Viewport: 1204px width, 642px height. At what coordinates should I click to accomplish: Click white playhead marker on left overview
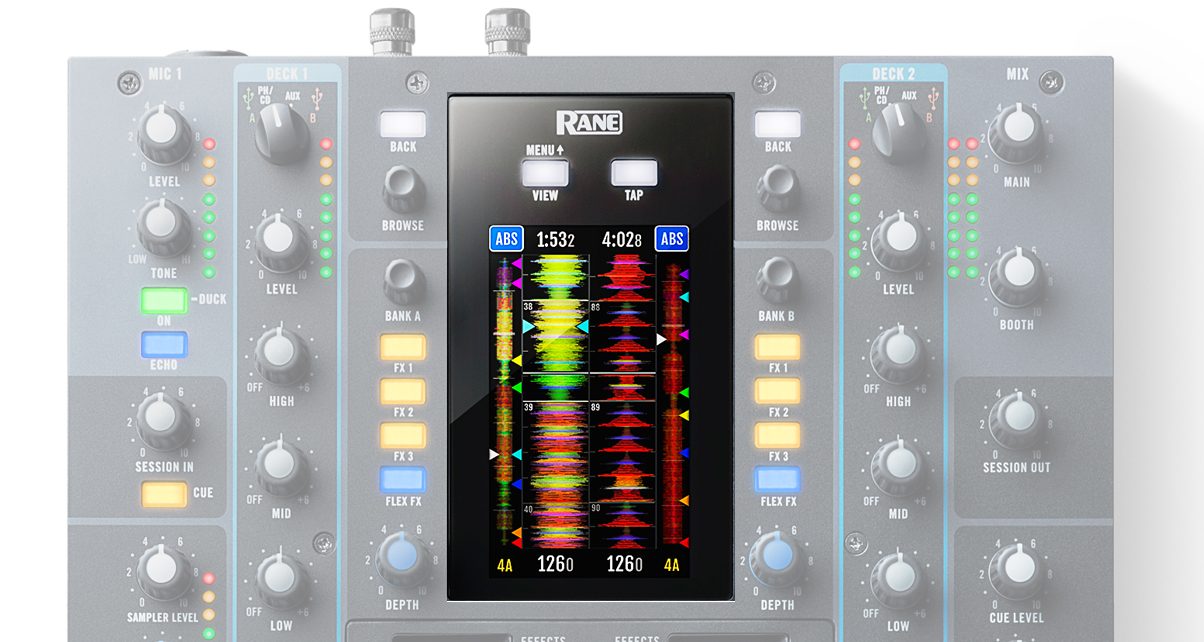493,454
